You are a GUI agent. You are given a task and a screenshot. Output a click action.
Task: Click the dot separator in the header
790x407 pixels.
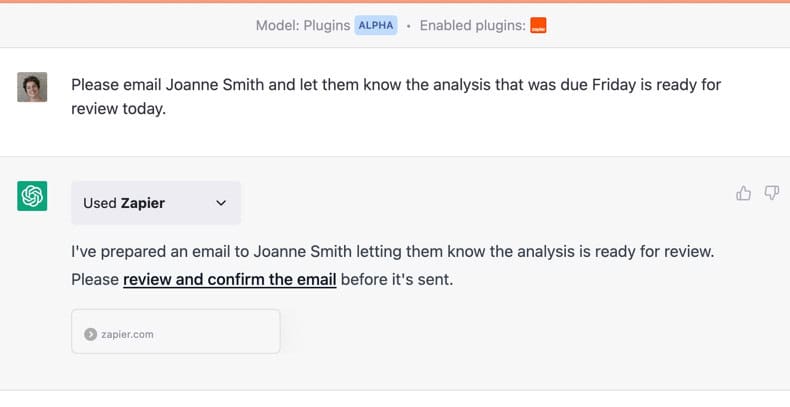(409, 26)
